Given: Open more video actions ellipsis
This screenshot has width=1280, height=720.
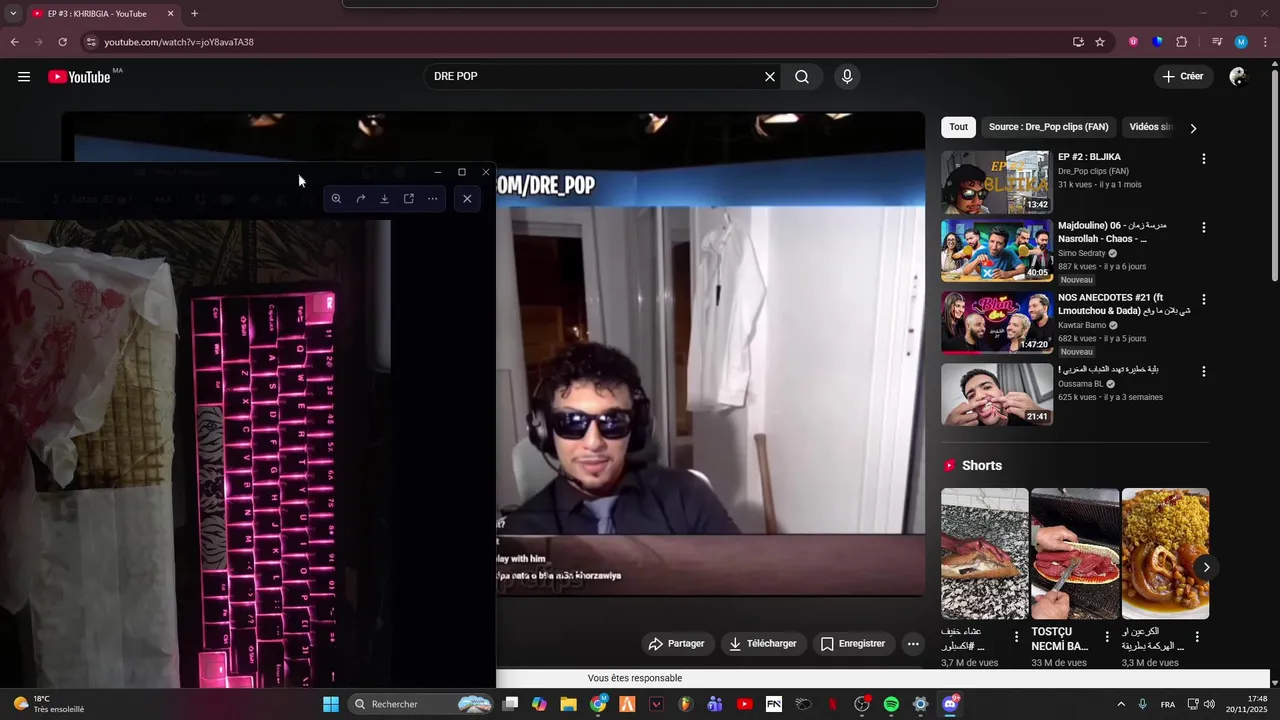Looking at the screenshot, I should coord(913,644).
